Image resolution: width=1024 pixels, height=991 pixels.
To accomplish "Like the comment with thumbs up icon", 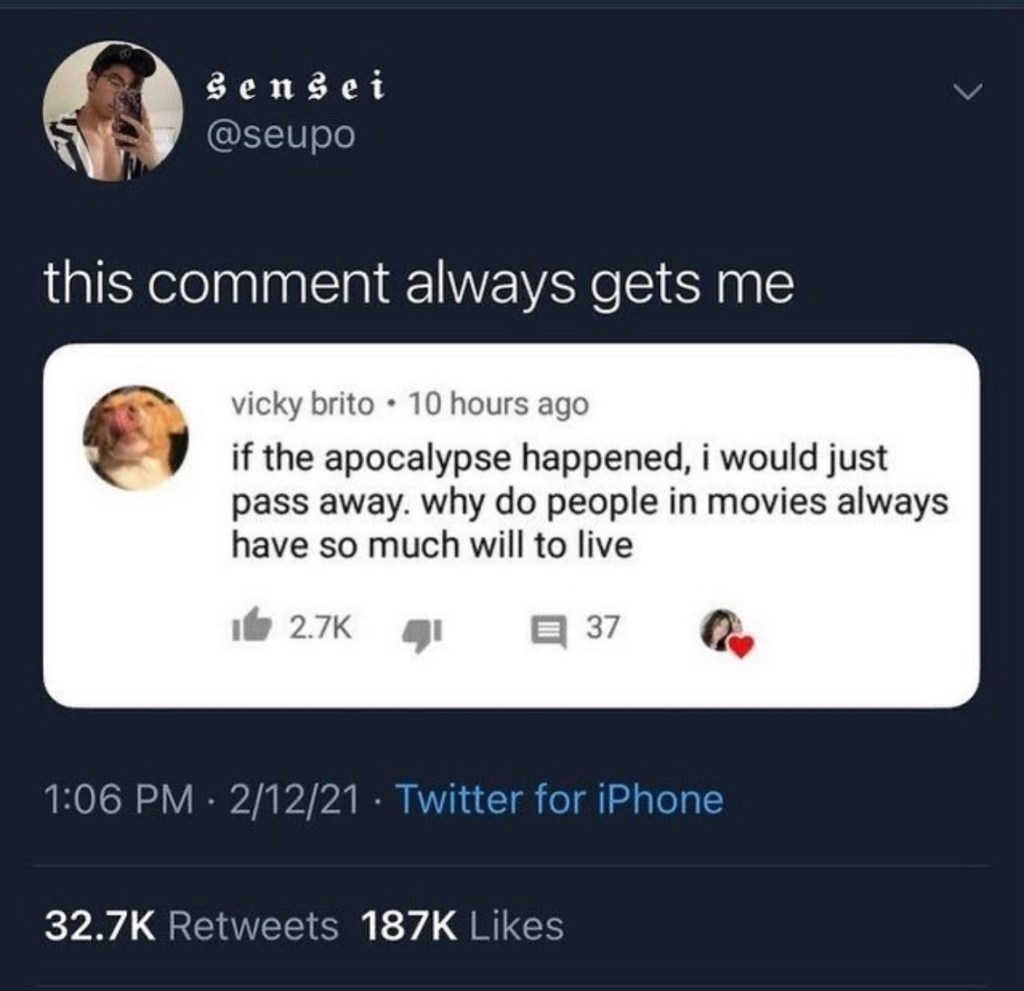I will click(252, 626).
